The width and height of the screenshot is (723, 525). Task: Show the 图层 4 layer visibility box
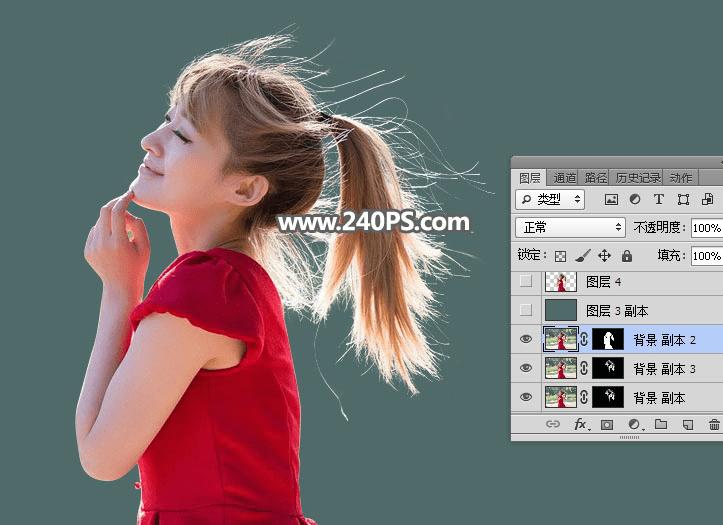[526, 281]
